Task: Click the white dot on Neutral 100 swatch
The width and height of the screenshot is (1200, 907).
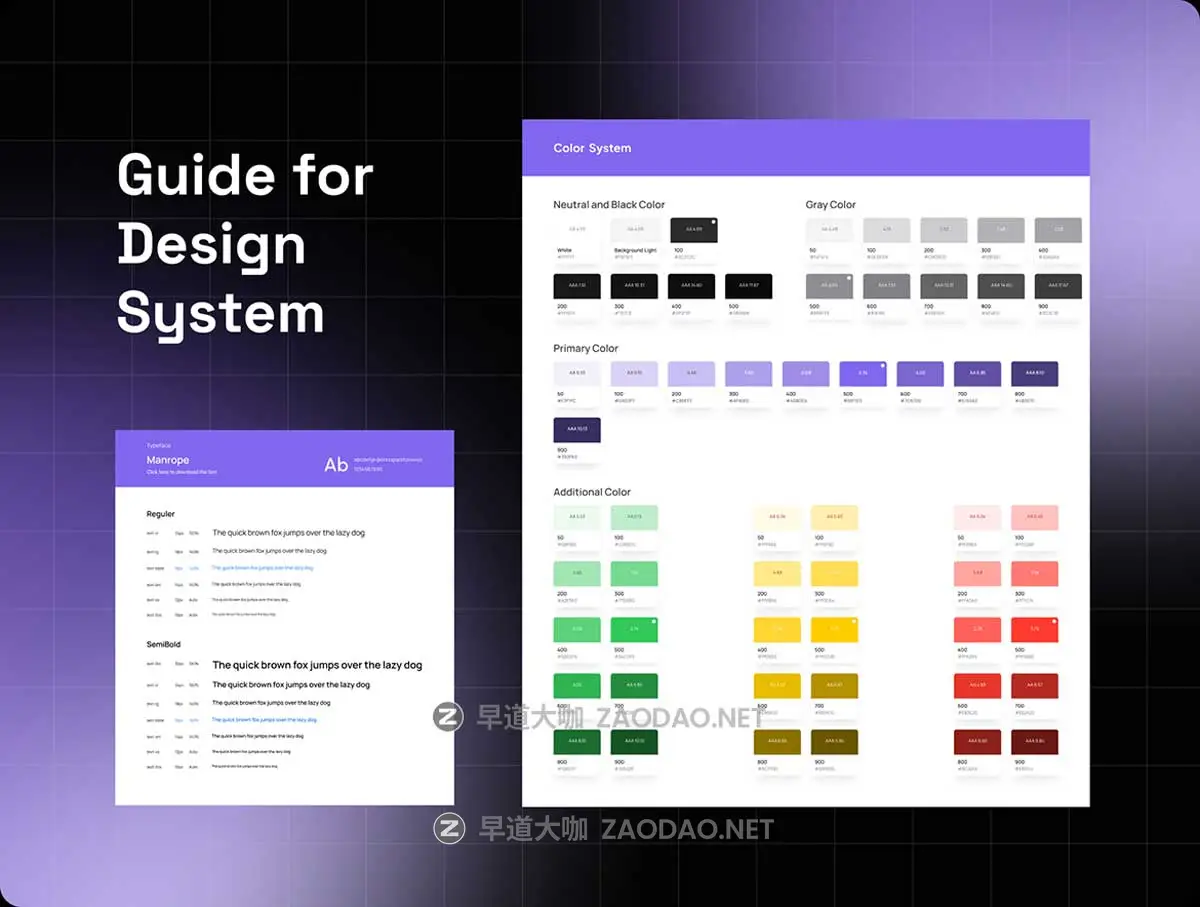Action: (713, 222)
